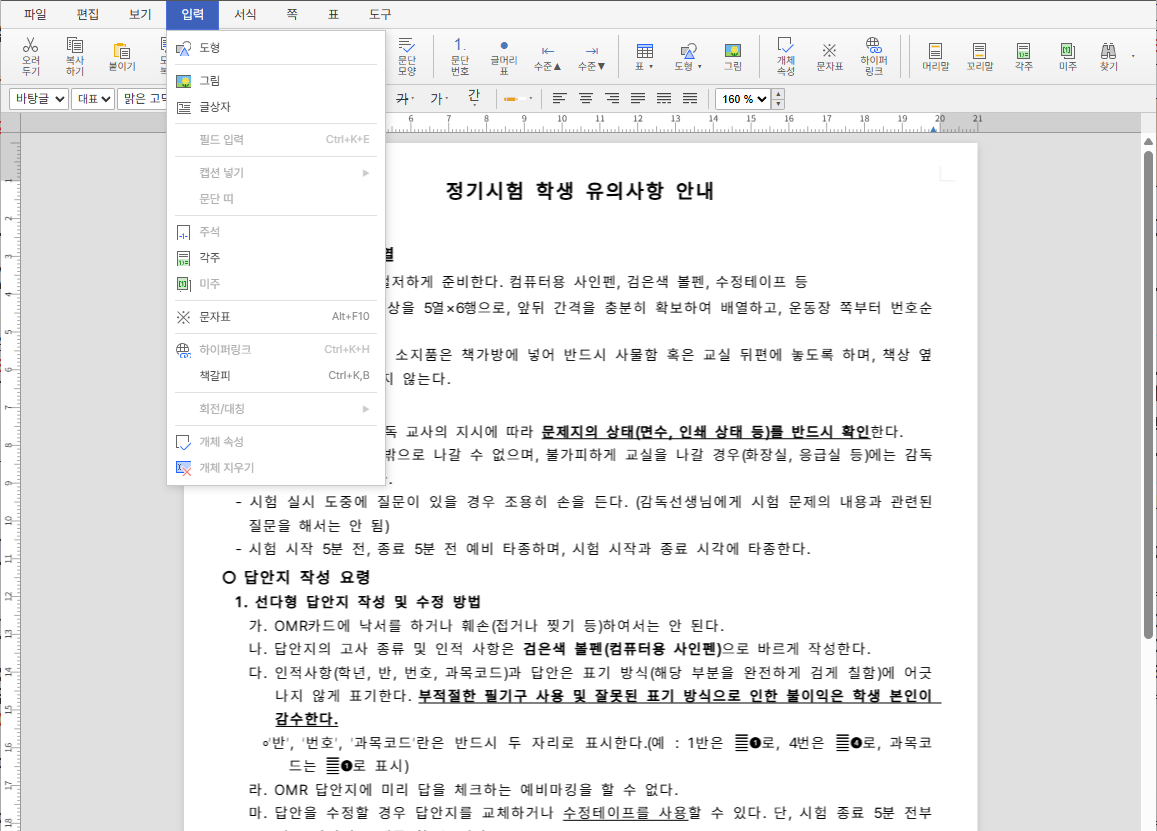Open the 쪽 menu
This screenshot has height=831, width=1157.
pos(291,14)
